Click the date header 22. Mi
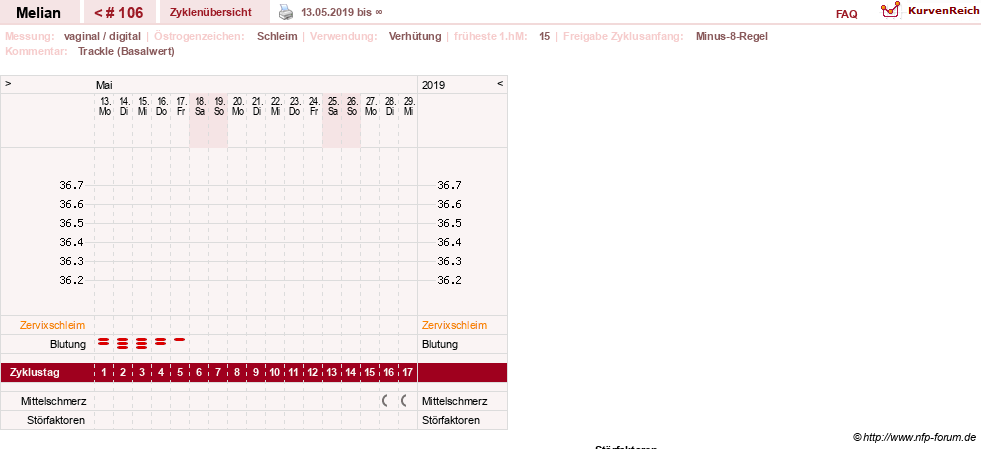Viewport: 981px width, 449px height. click(276, 106)
